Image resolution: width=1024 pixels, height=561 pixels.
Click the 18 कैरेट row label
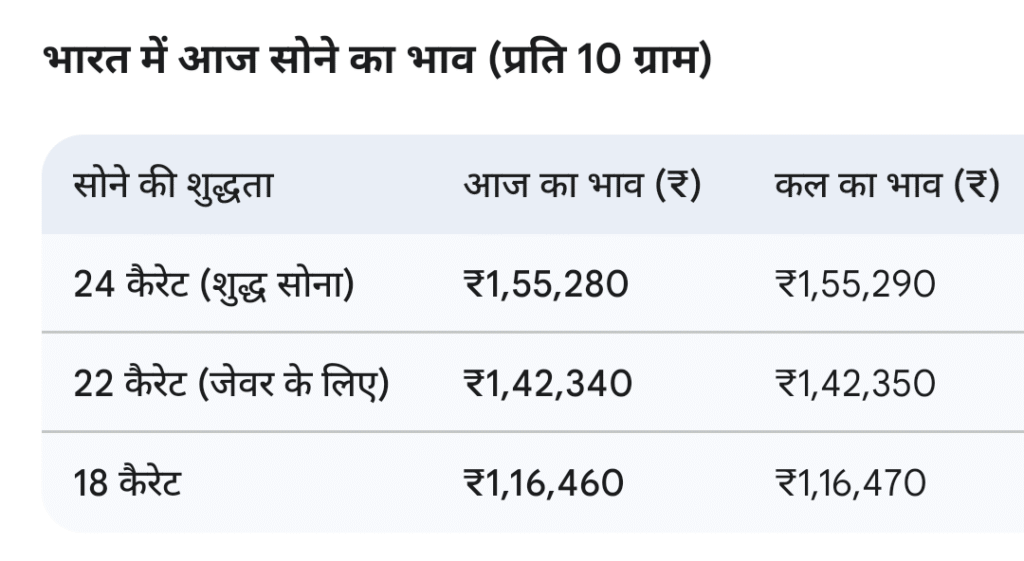pos(127,484)
